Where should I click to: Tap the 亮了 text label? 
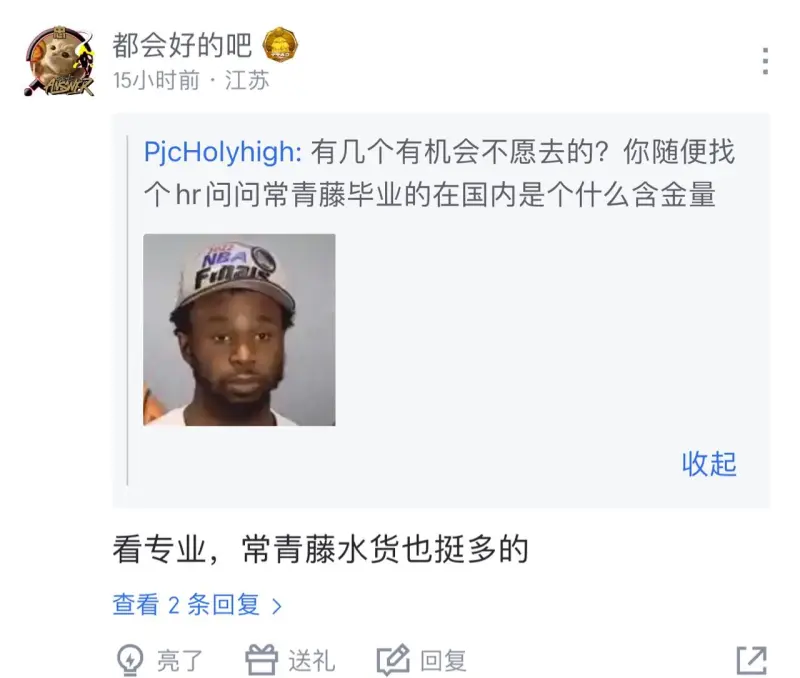point(180,661)
